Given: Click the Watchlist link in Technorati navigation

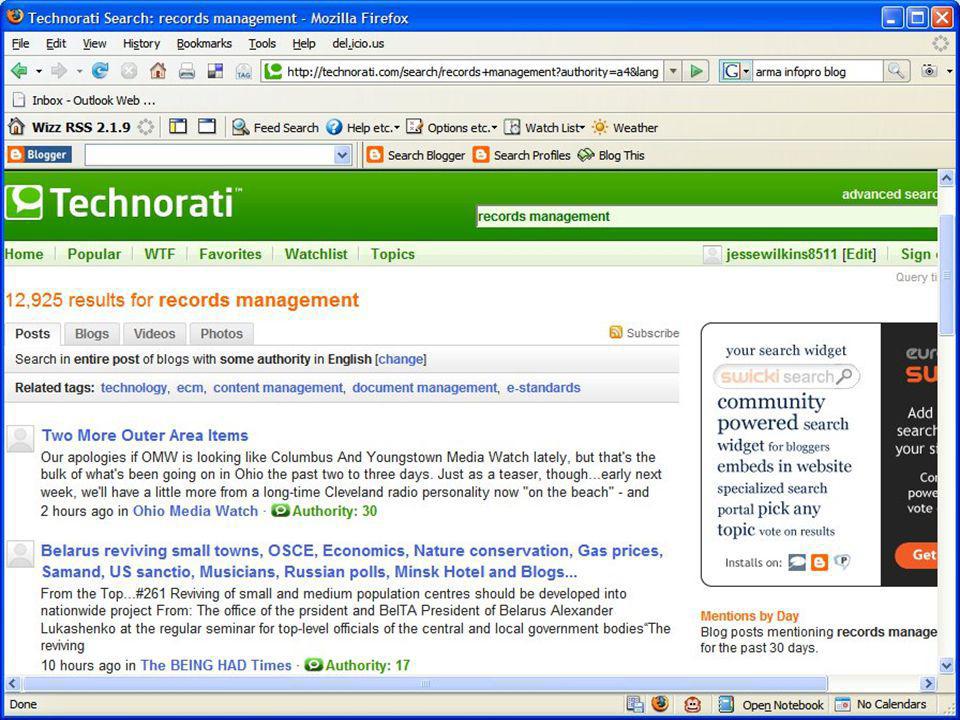Looking at the screenshot, I should pos(316,254).
